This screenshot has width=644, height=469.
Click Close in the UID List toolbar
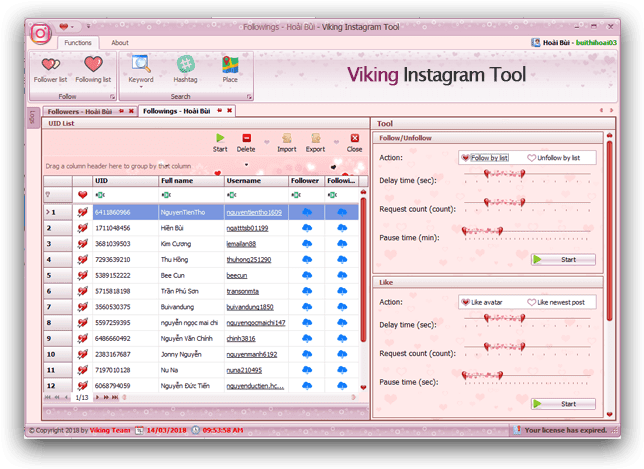click(x=354, y=143)
